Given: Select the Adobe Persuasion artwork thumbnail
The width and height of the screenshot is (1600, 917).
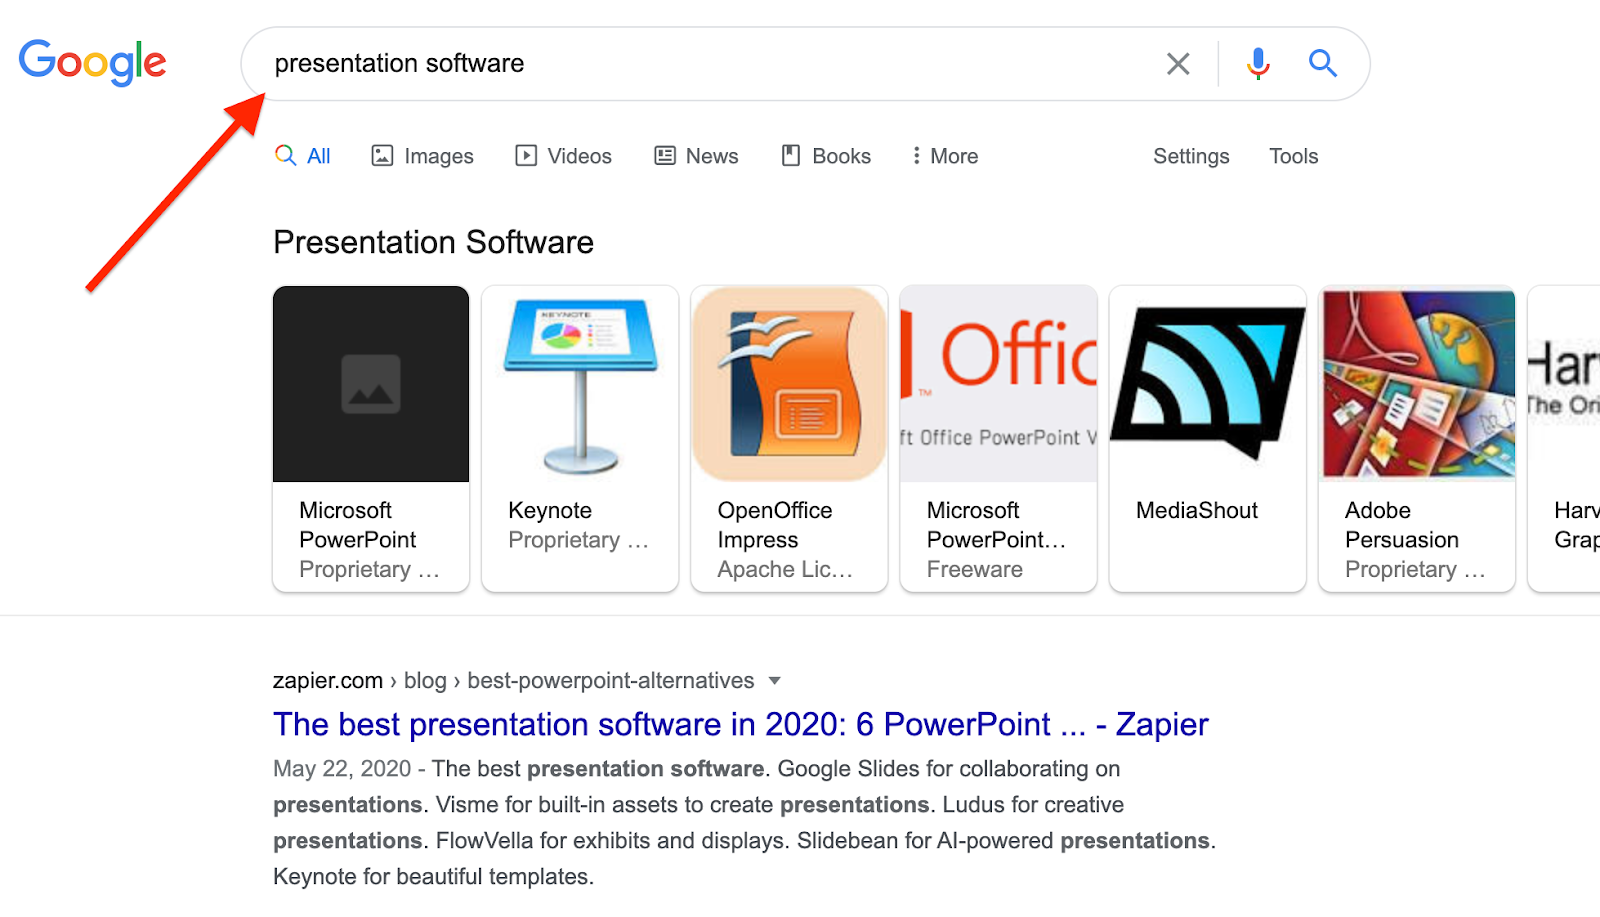Looking at the screenshot, I should [x=1417, y=384].
